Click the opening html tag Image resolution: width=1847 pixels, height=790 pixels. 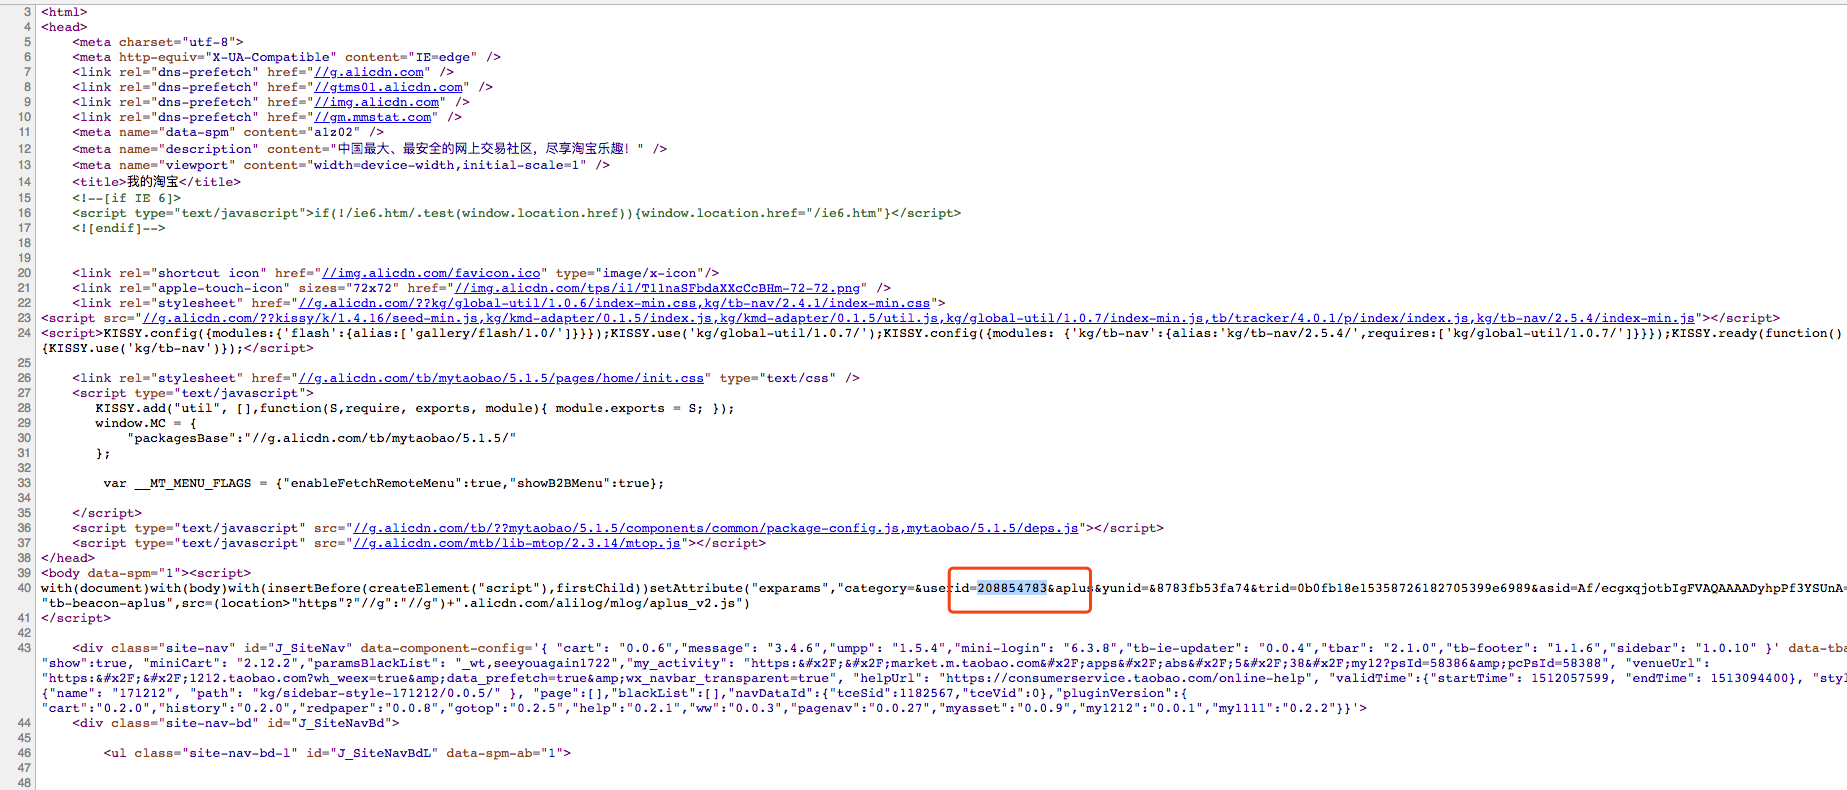coord(64,12)
